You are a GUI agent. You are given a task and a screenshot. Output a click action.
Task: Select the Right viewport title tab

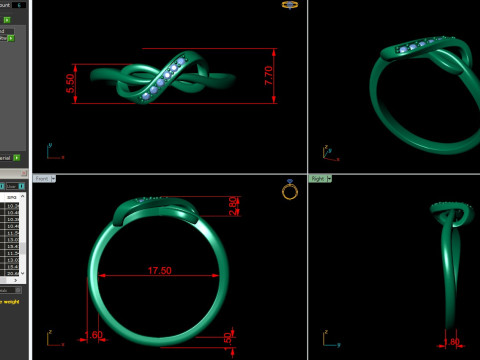(318, 179)
